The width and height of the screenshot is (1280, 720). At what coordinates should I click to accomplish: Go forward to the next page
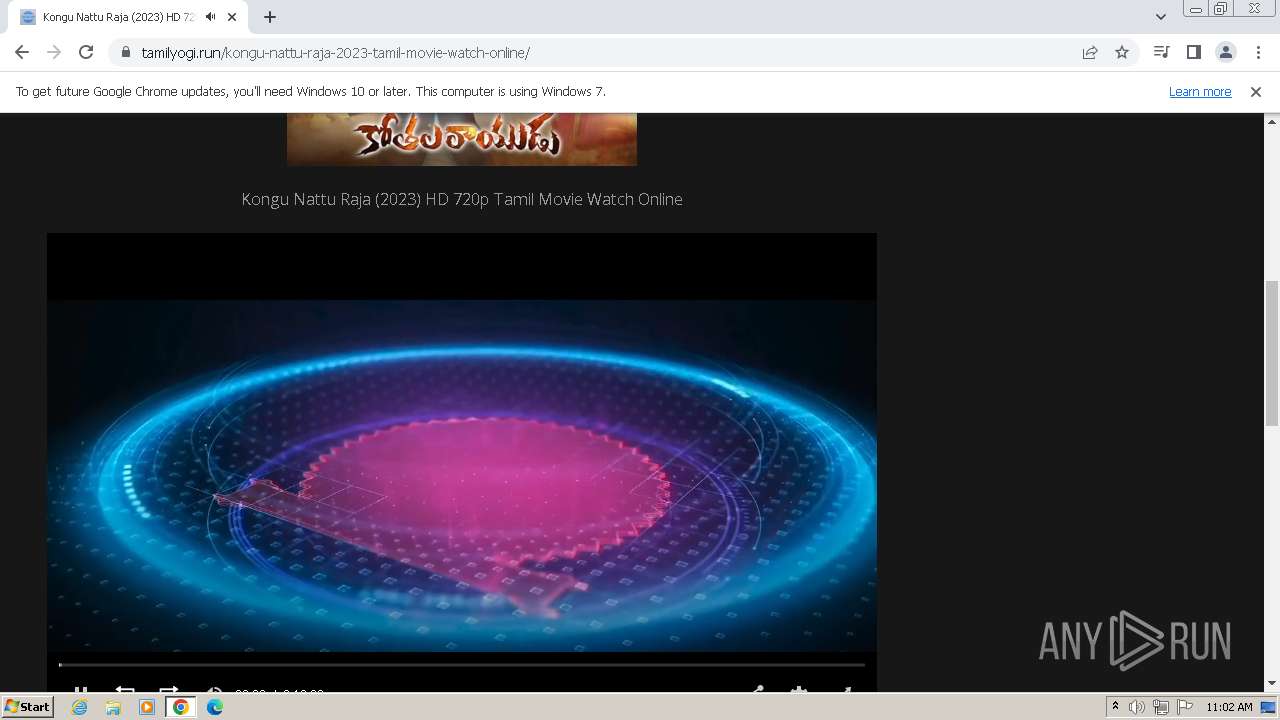pos(54,52)
